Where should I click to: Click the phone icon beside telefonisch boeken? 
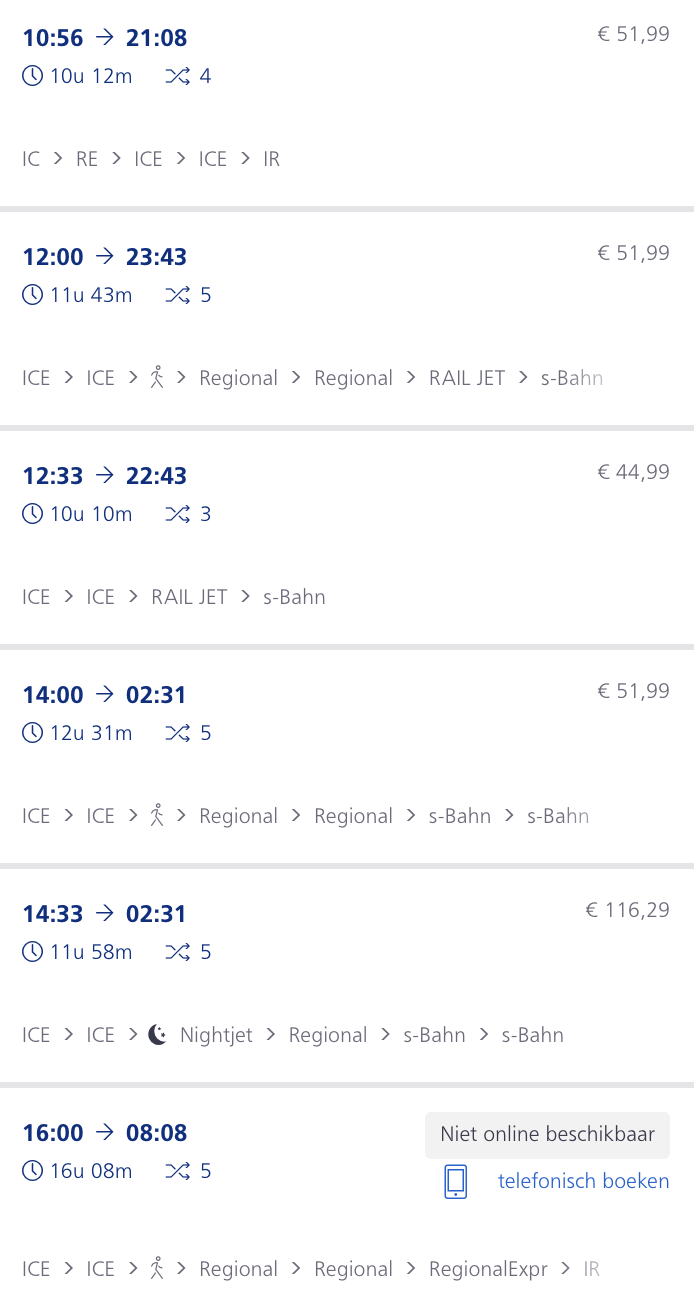click(455, 1181)
